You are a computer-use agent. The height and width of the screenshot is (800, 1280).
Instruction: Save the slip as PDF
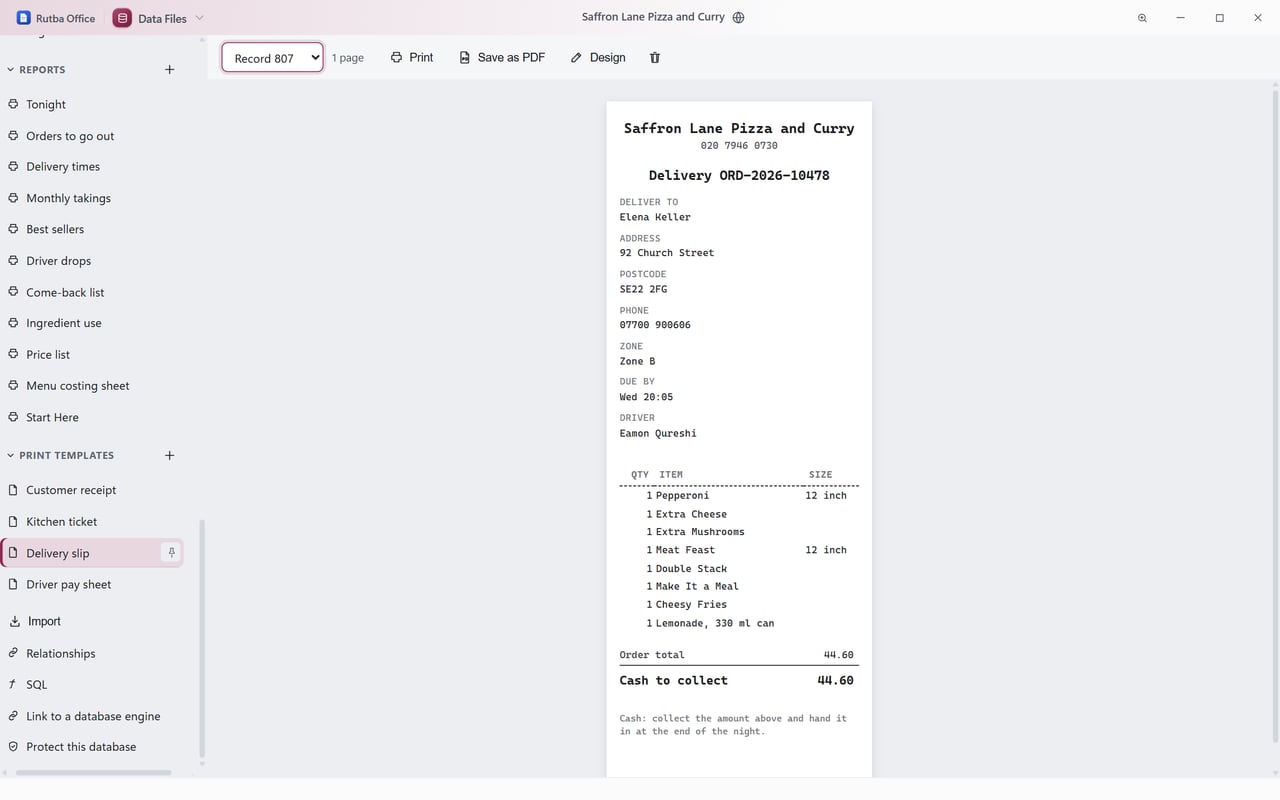(x=502, y=58)
